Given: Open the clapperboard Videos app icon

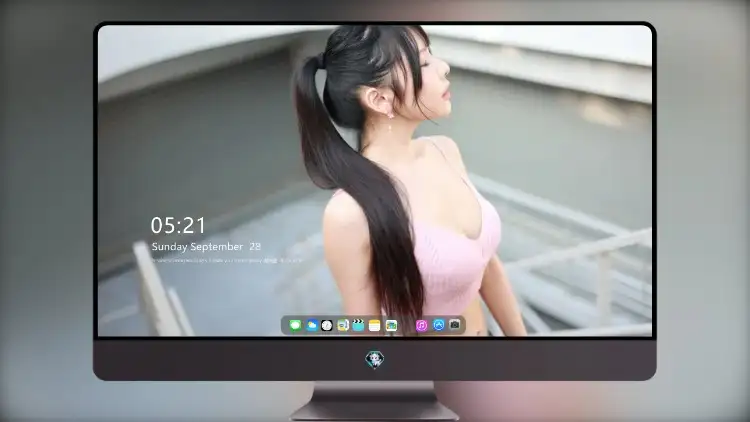Looking at the screenshot, I should click(x=358, y=325).
